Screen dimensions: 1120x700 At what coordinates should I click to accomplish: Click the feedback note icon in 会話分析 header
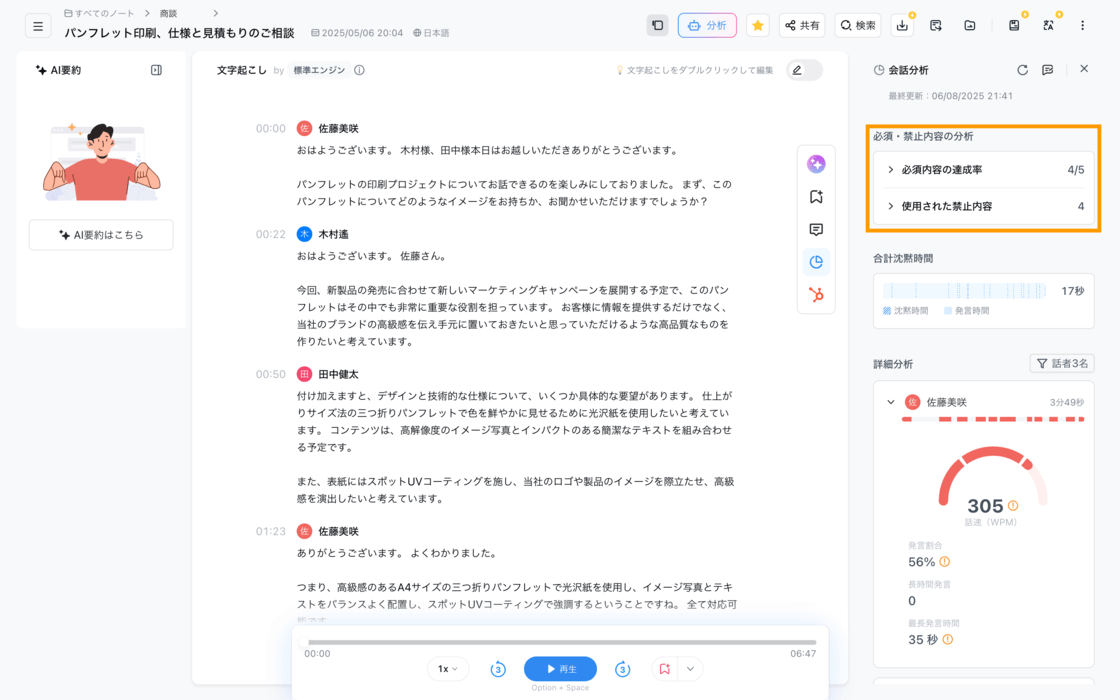tap(1048, 70)
